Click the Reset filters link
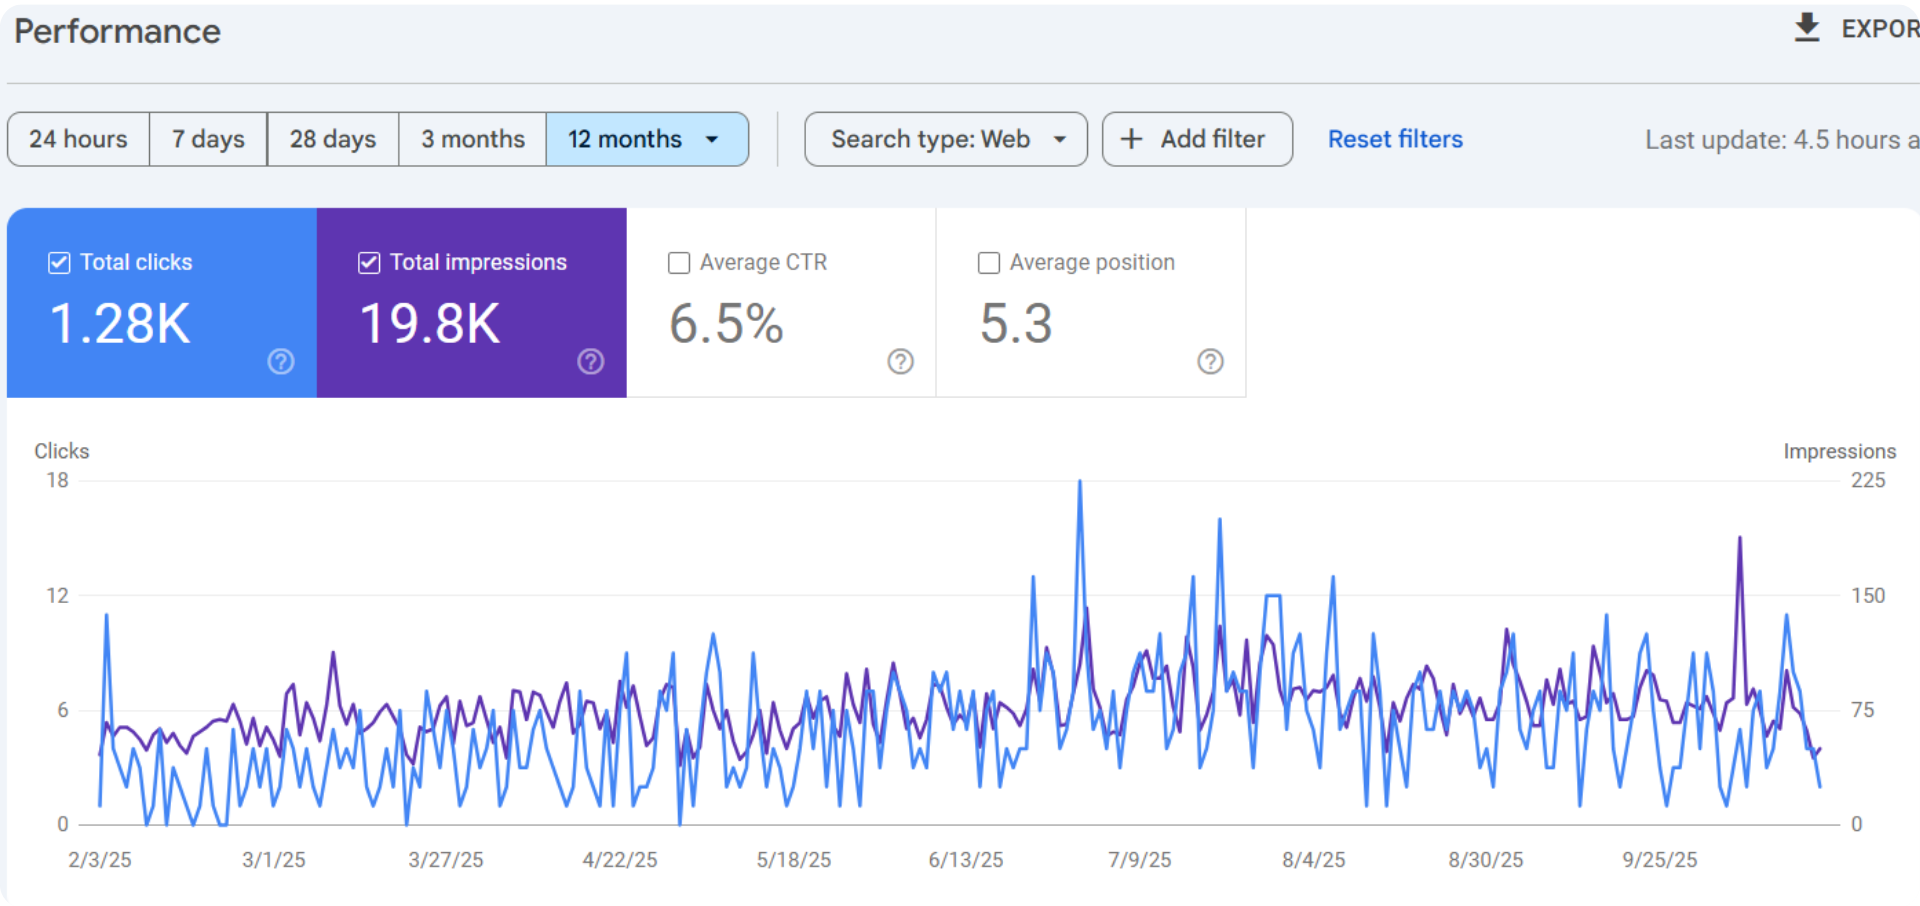1920x906 pixels. pos(1394,139)
